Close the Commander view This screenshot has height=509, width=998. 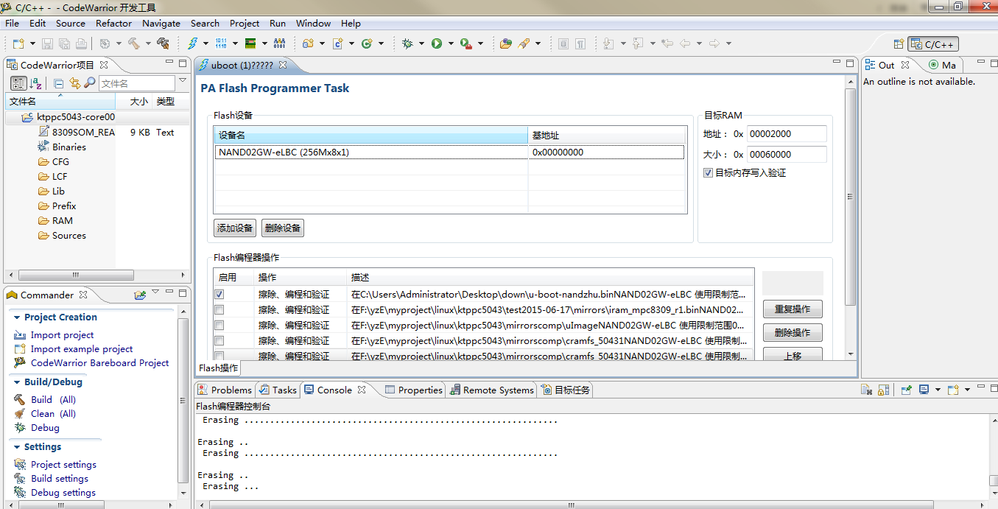(x=83, y=295)
